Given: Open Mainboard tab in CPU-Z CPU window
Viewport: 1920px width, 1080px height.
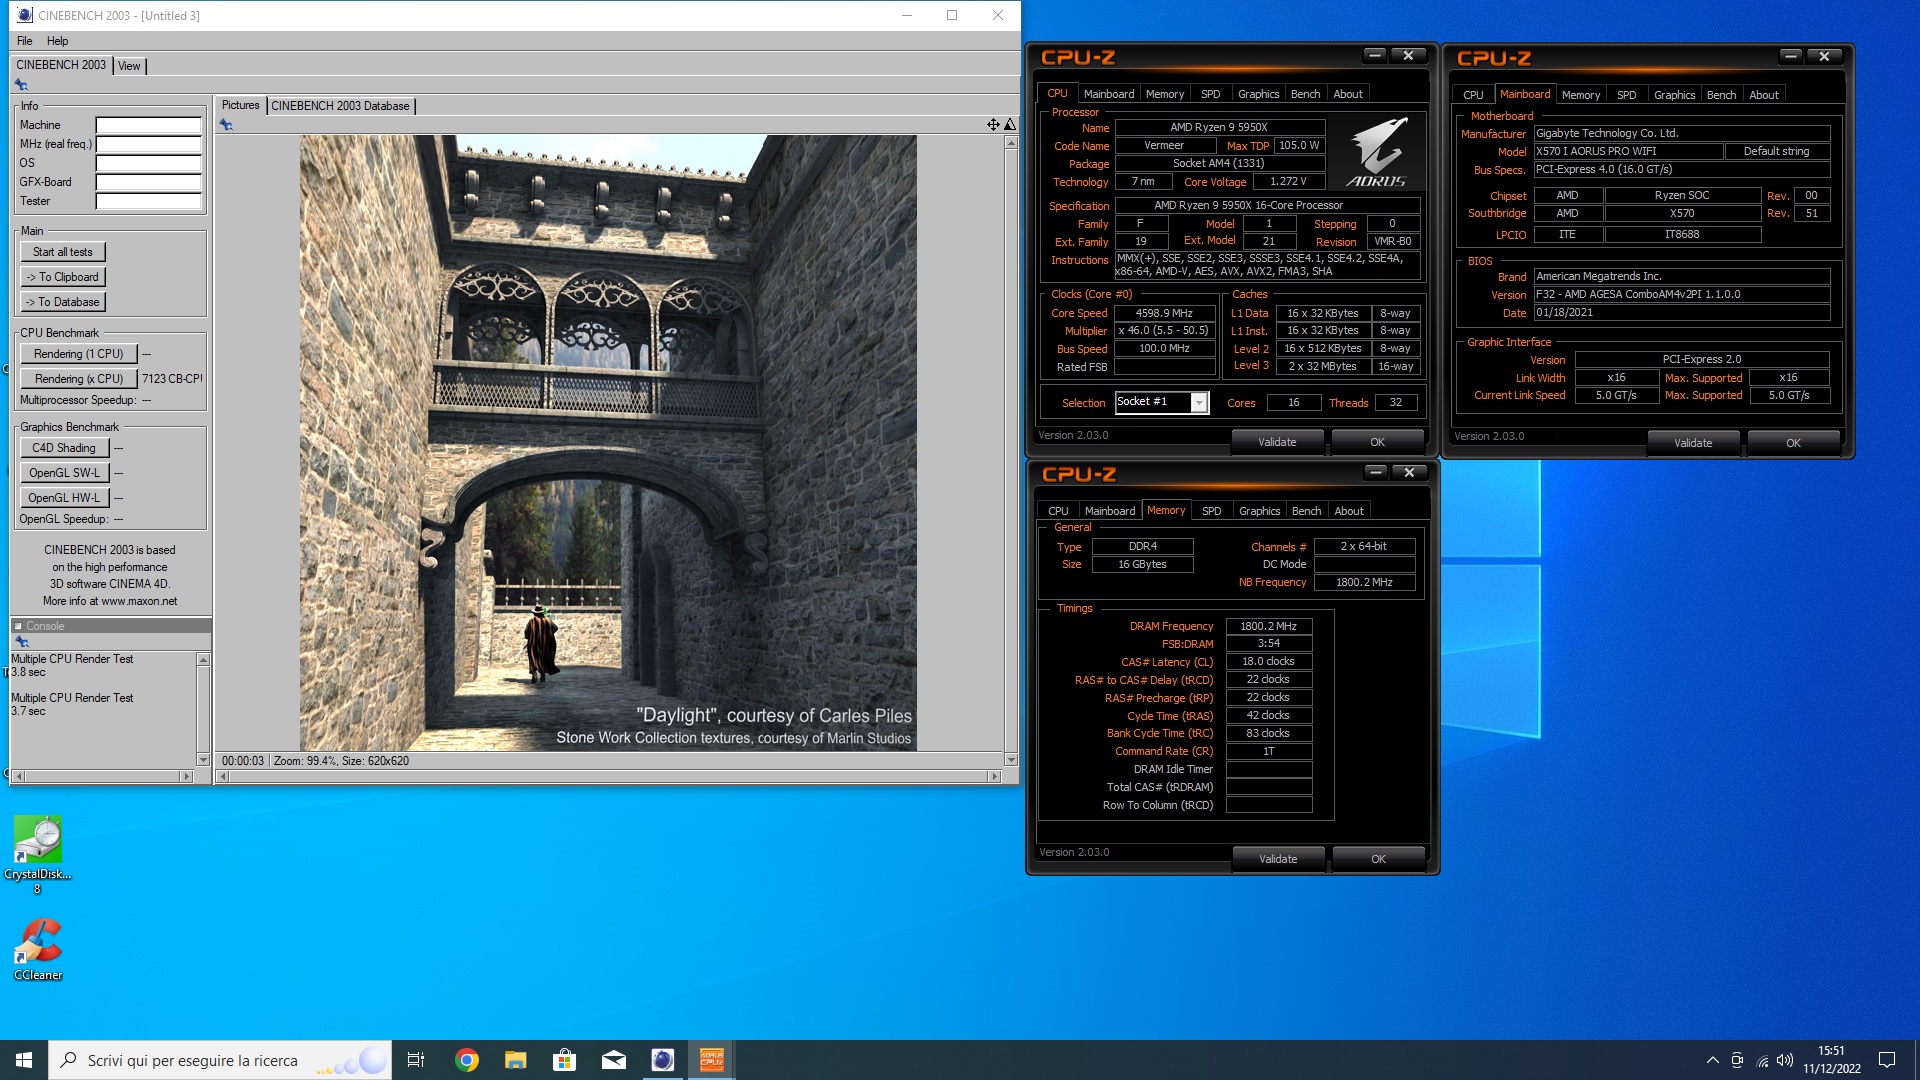Looking at the screenshot, I should click(x=1109, y=94).
